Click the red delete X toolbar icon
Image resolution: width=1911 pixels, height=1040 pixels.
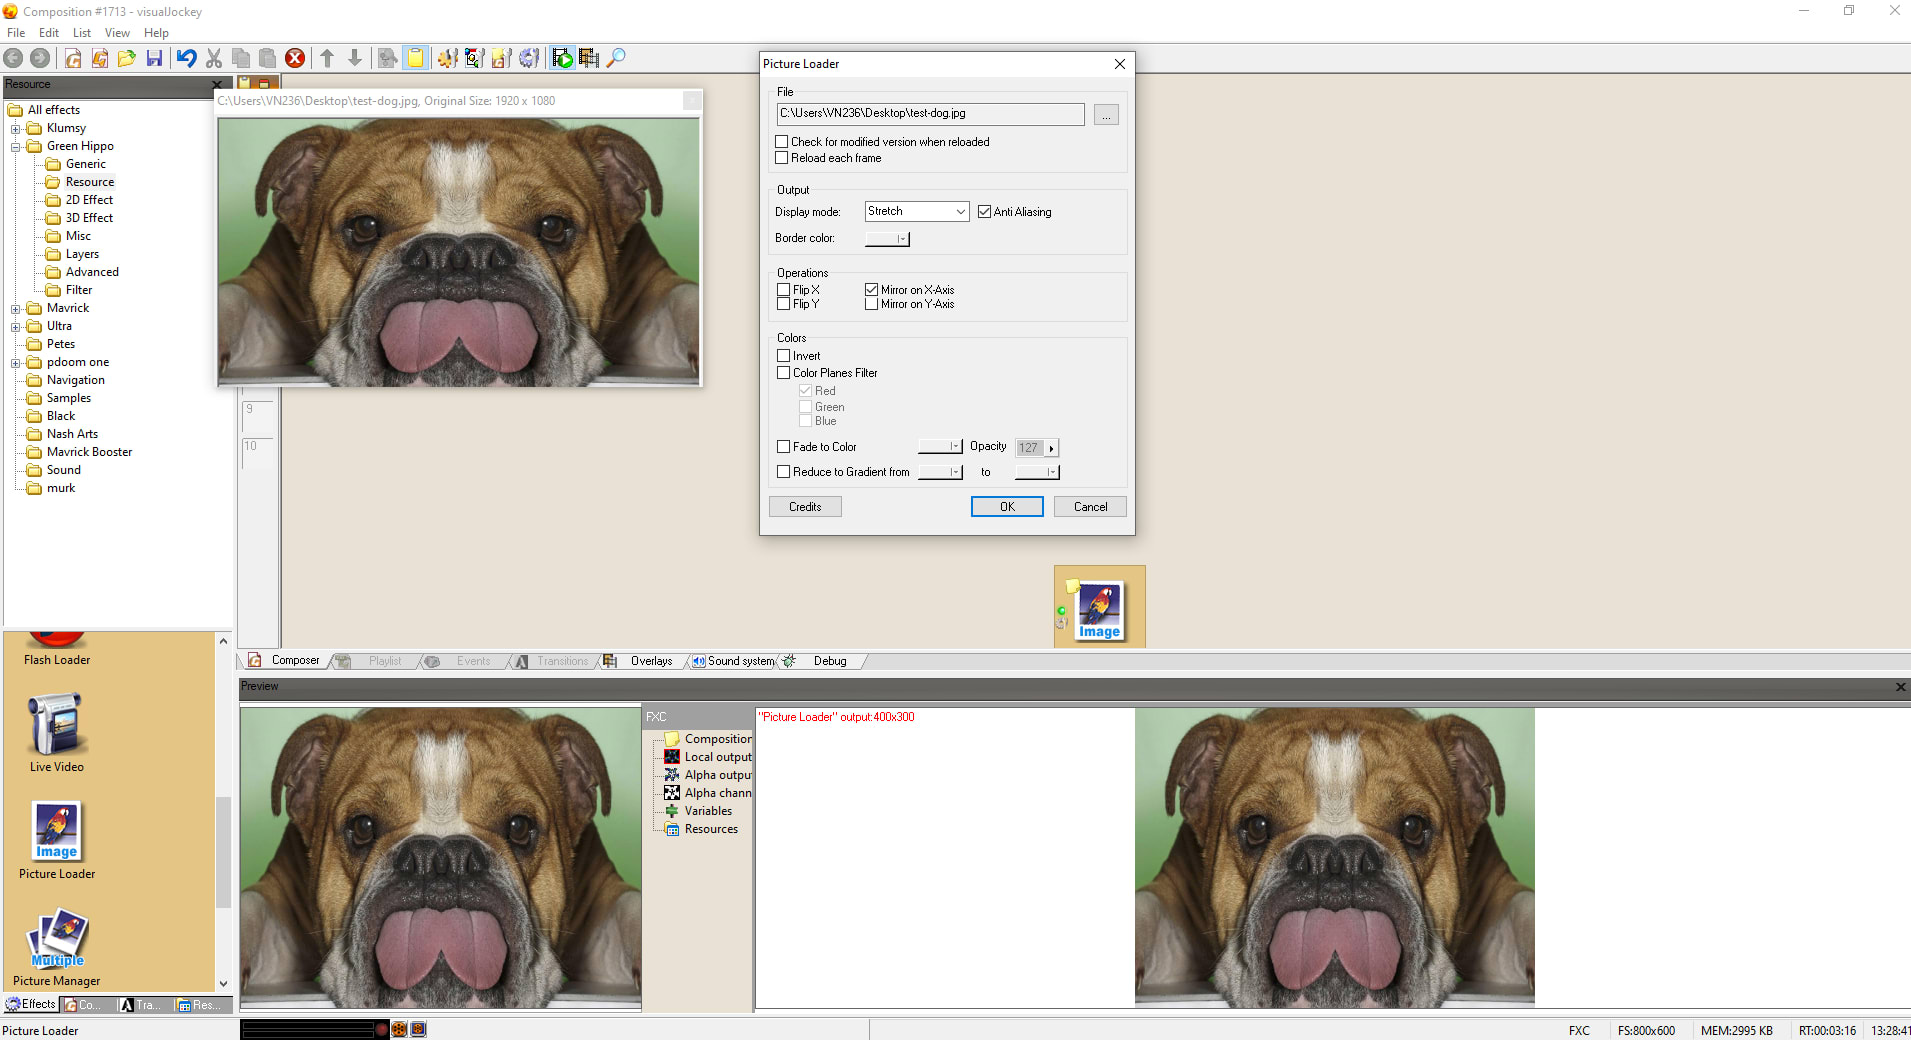pos(295,58)
